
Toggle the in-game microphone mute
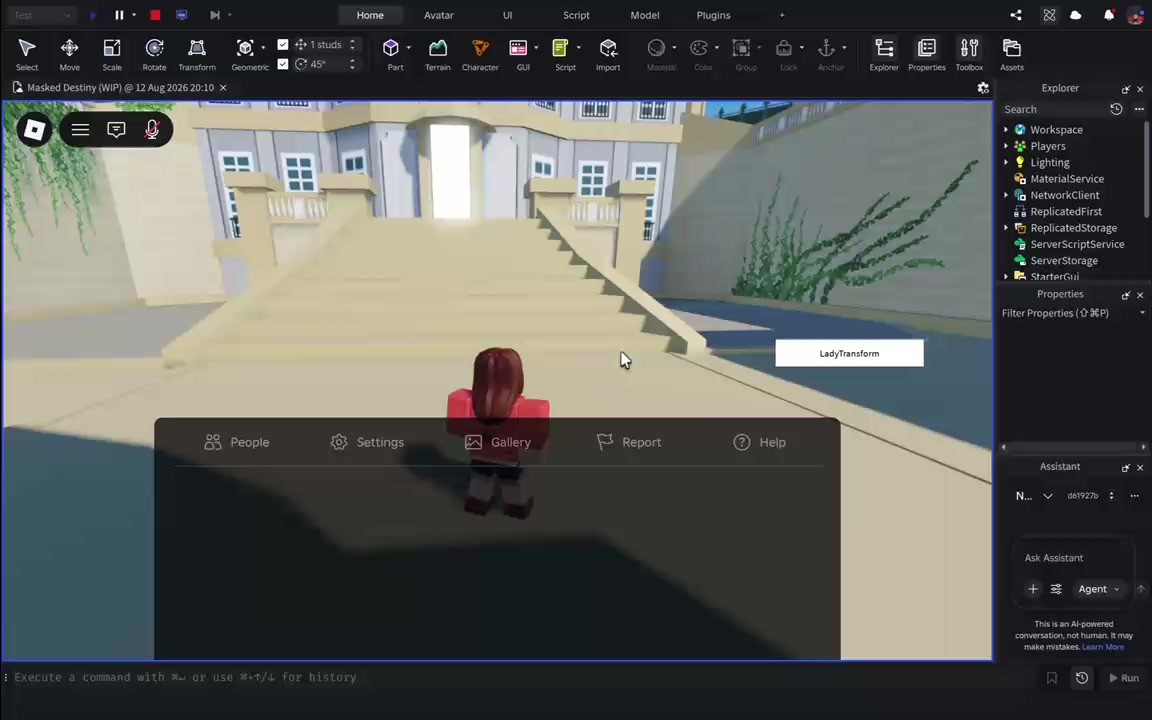(x=152, y=129)
